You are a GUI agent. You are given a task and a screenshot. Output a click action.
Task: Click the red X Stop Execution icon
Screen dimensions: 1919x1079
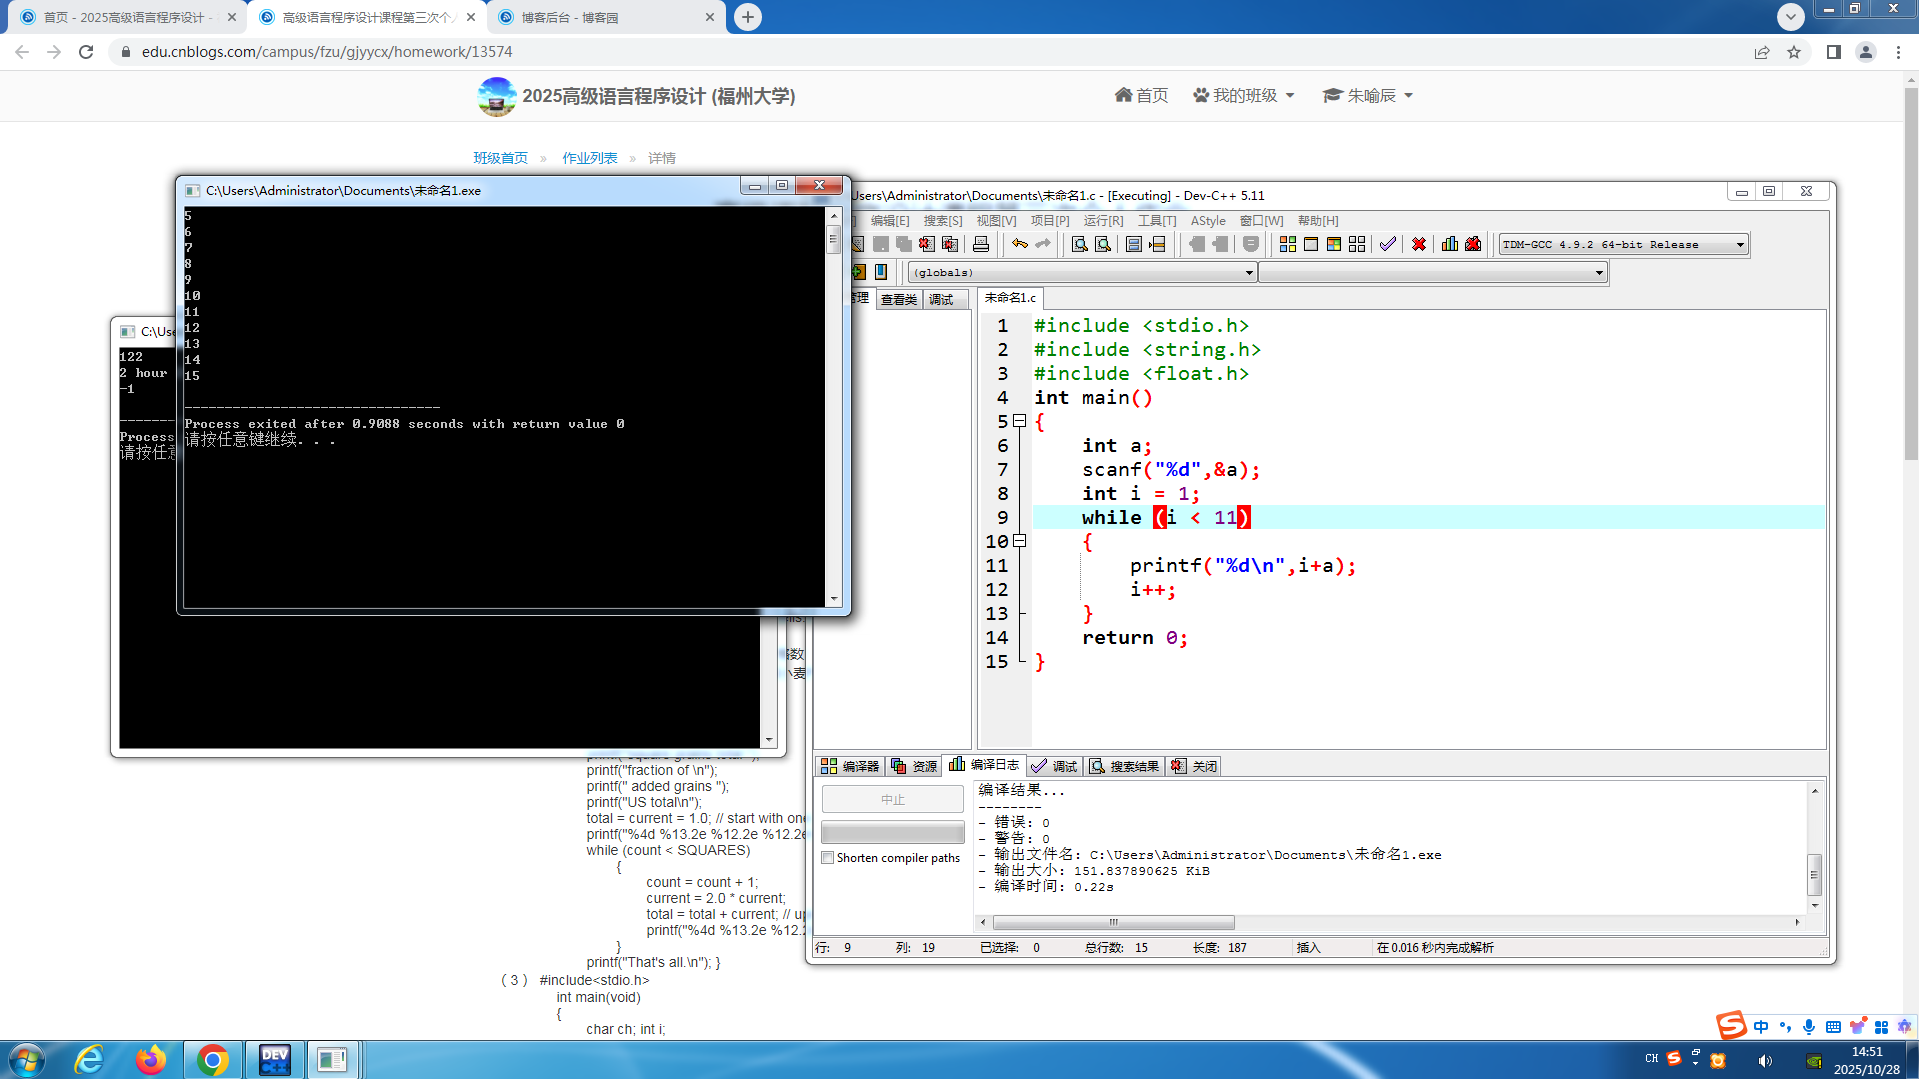coord(1419,244)
